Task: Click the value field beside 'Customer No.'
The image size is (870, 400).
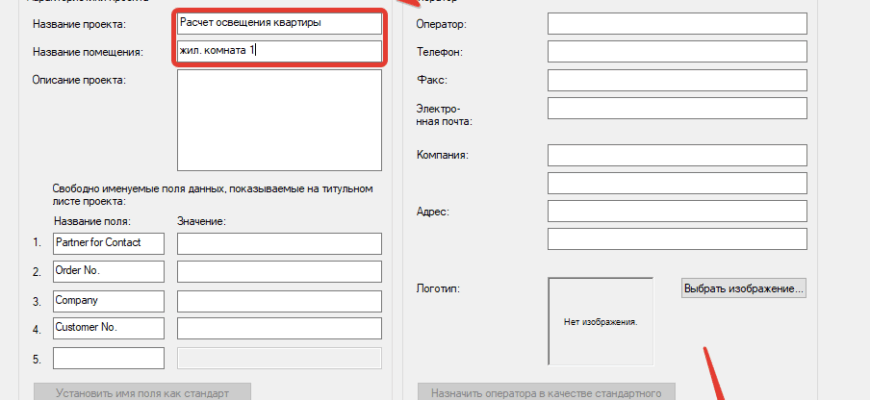Action: click(279, 328)
